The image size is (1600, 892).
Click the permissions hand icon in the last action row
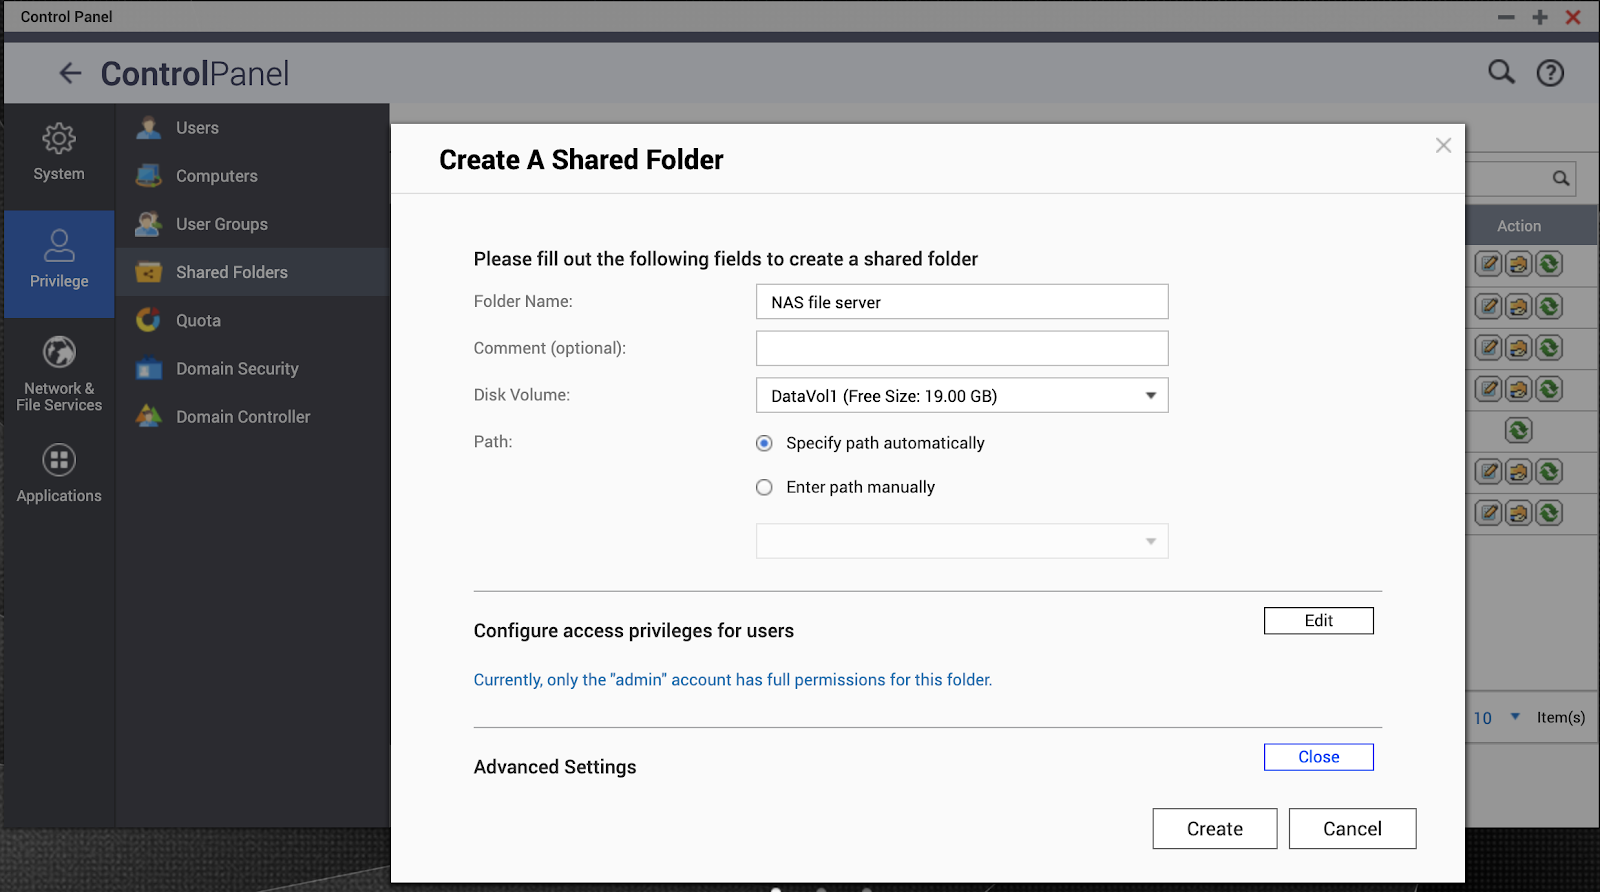click(1518, 513)
